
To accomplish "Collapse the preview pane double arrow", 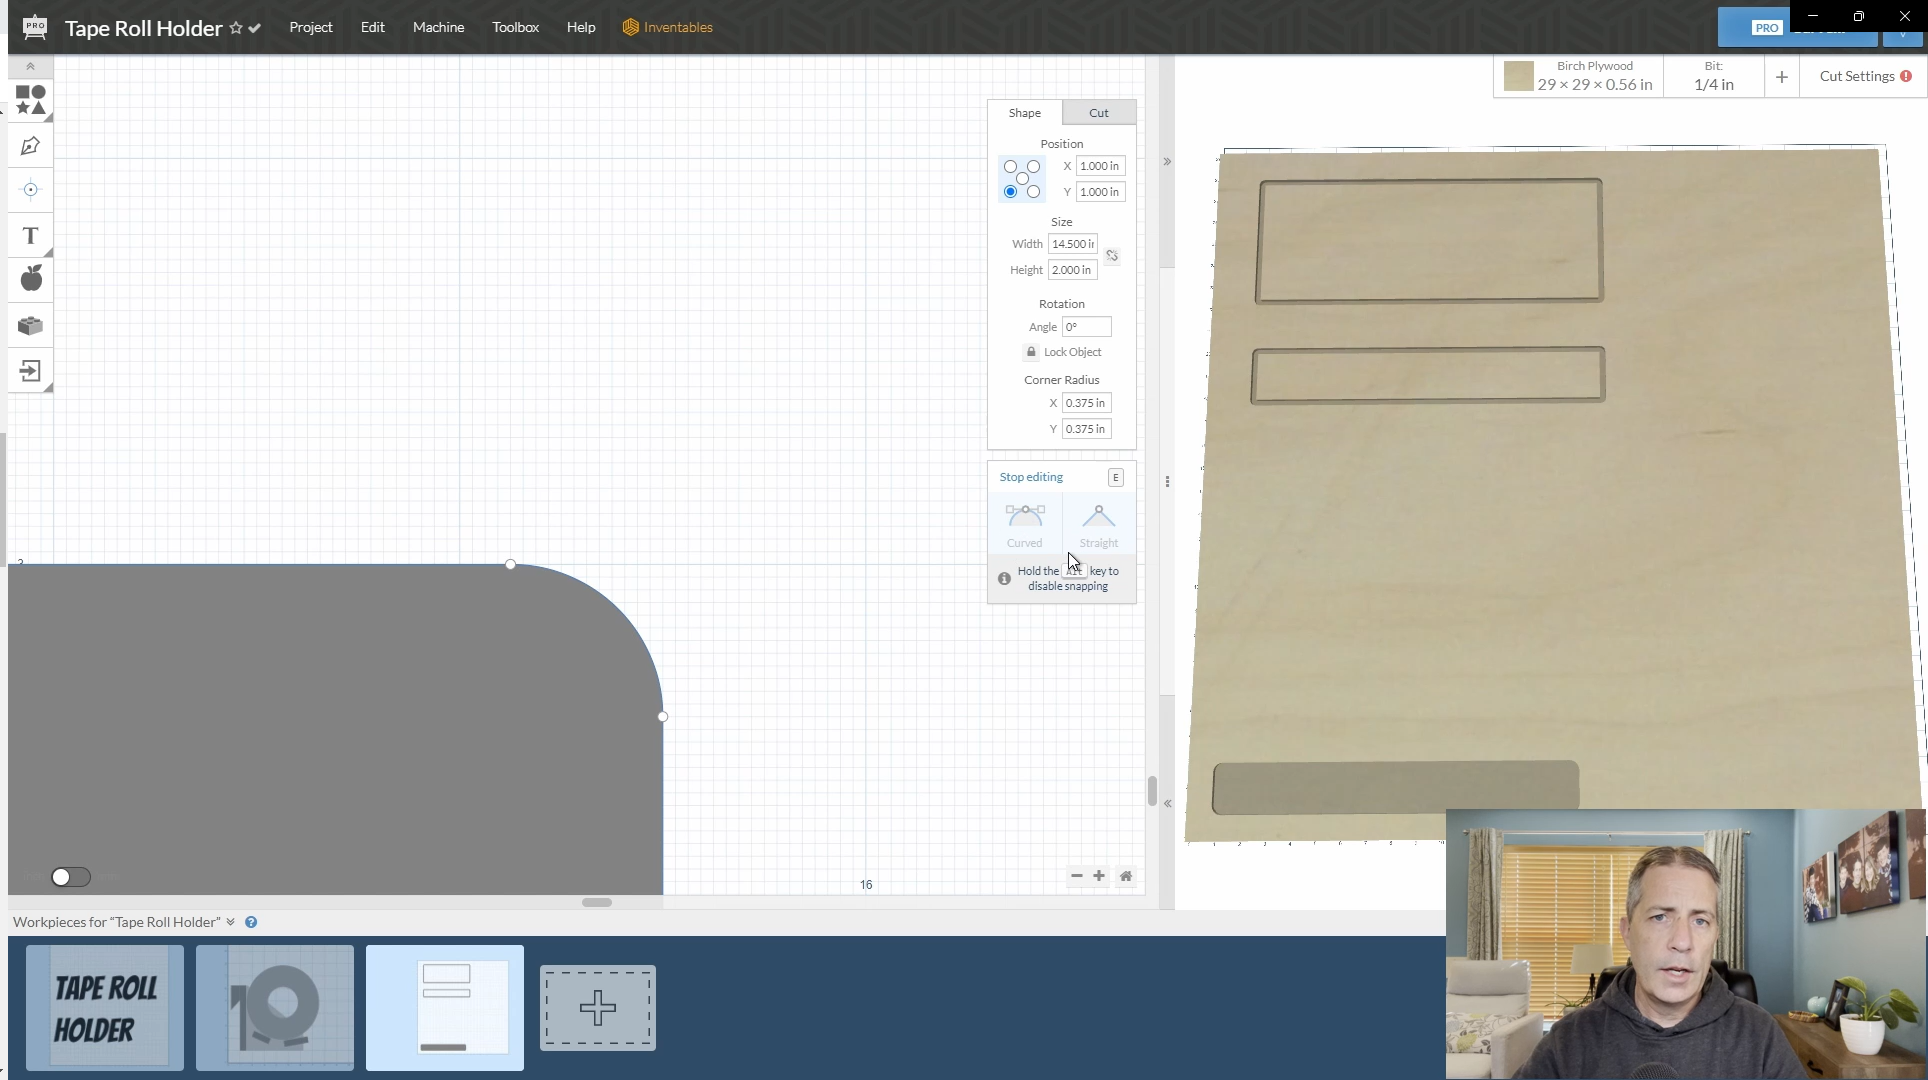I will (1167, 161).
